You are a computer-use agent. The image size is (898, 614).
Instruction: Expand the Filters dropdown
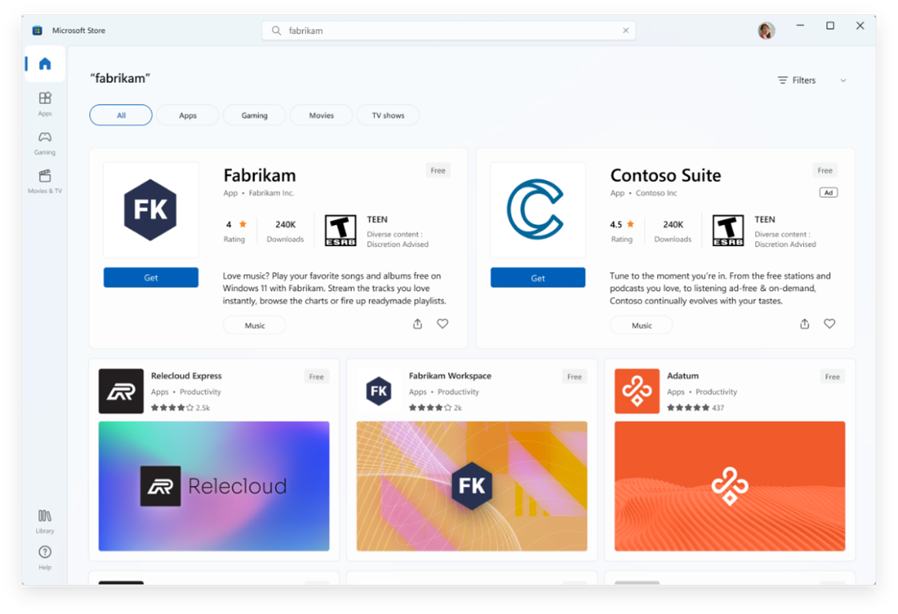[x=812, y=80]
